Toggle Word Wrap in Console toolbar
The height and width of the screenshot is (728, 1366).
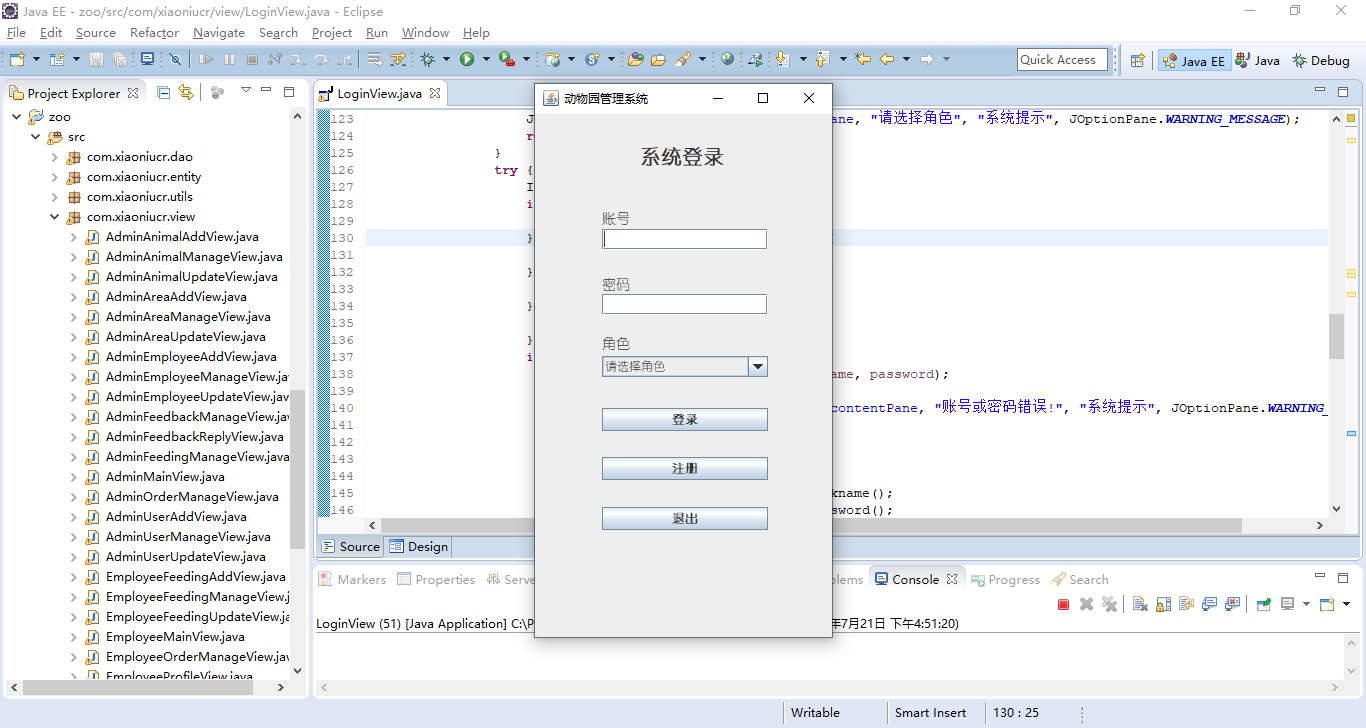[x=1186, y=605]
